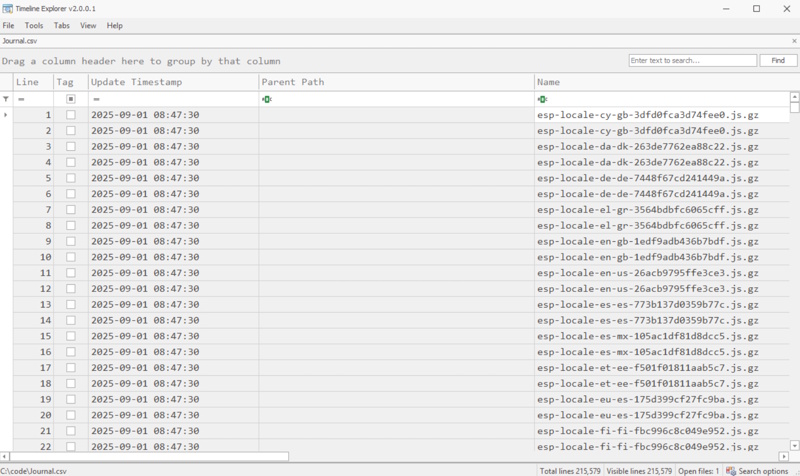
Task: Click the horizontal scrollbar right arrow
Action: pyautogui.click(x=784, y=456)
